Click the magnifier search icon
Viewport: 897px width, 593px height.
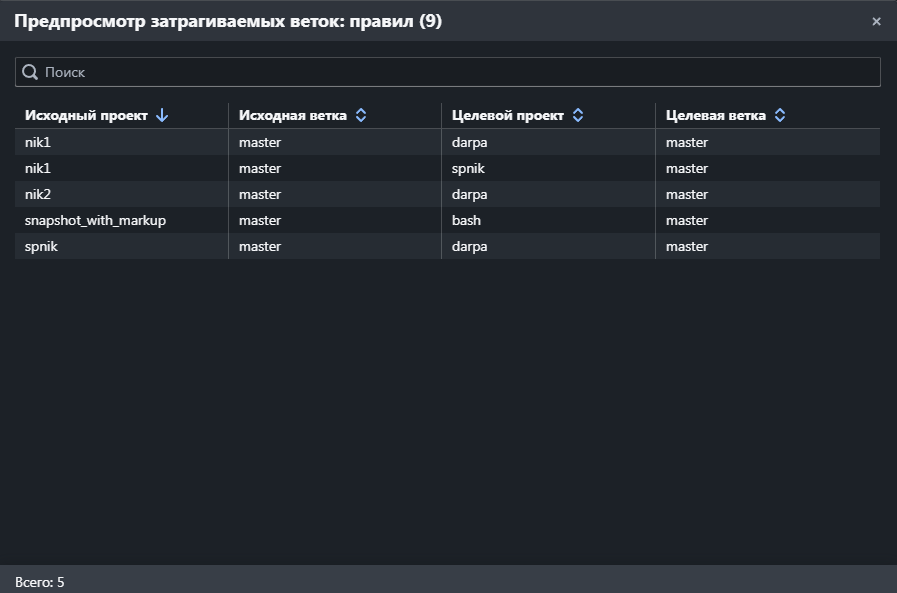[x=30, y=72]
